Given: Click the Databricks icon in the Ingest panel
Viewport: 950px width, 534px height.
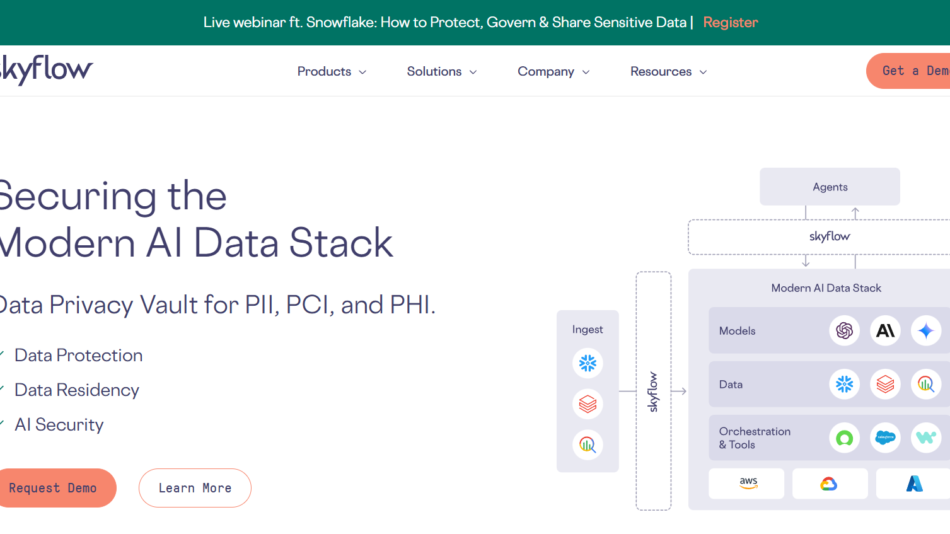Looking at the screenshot, I should click(x=588, y=404).
